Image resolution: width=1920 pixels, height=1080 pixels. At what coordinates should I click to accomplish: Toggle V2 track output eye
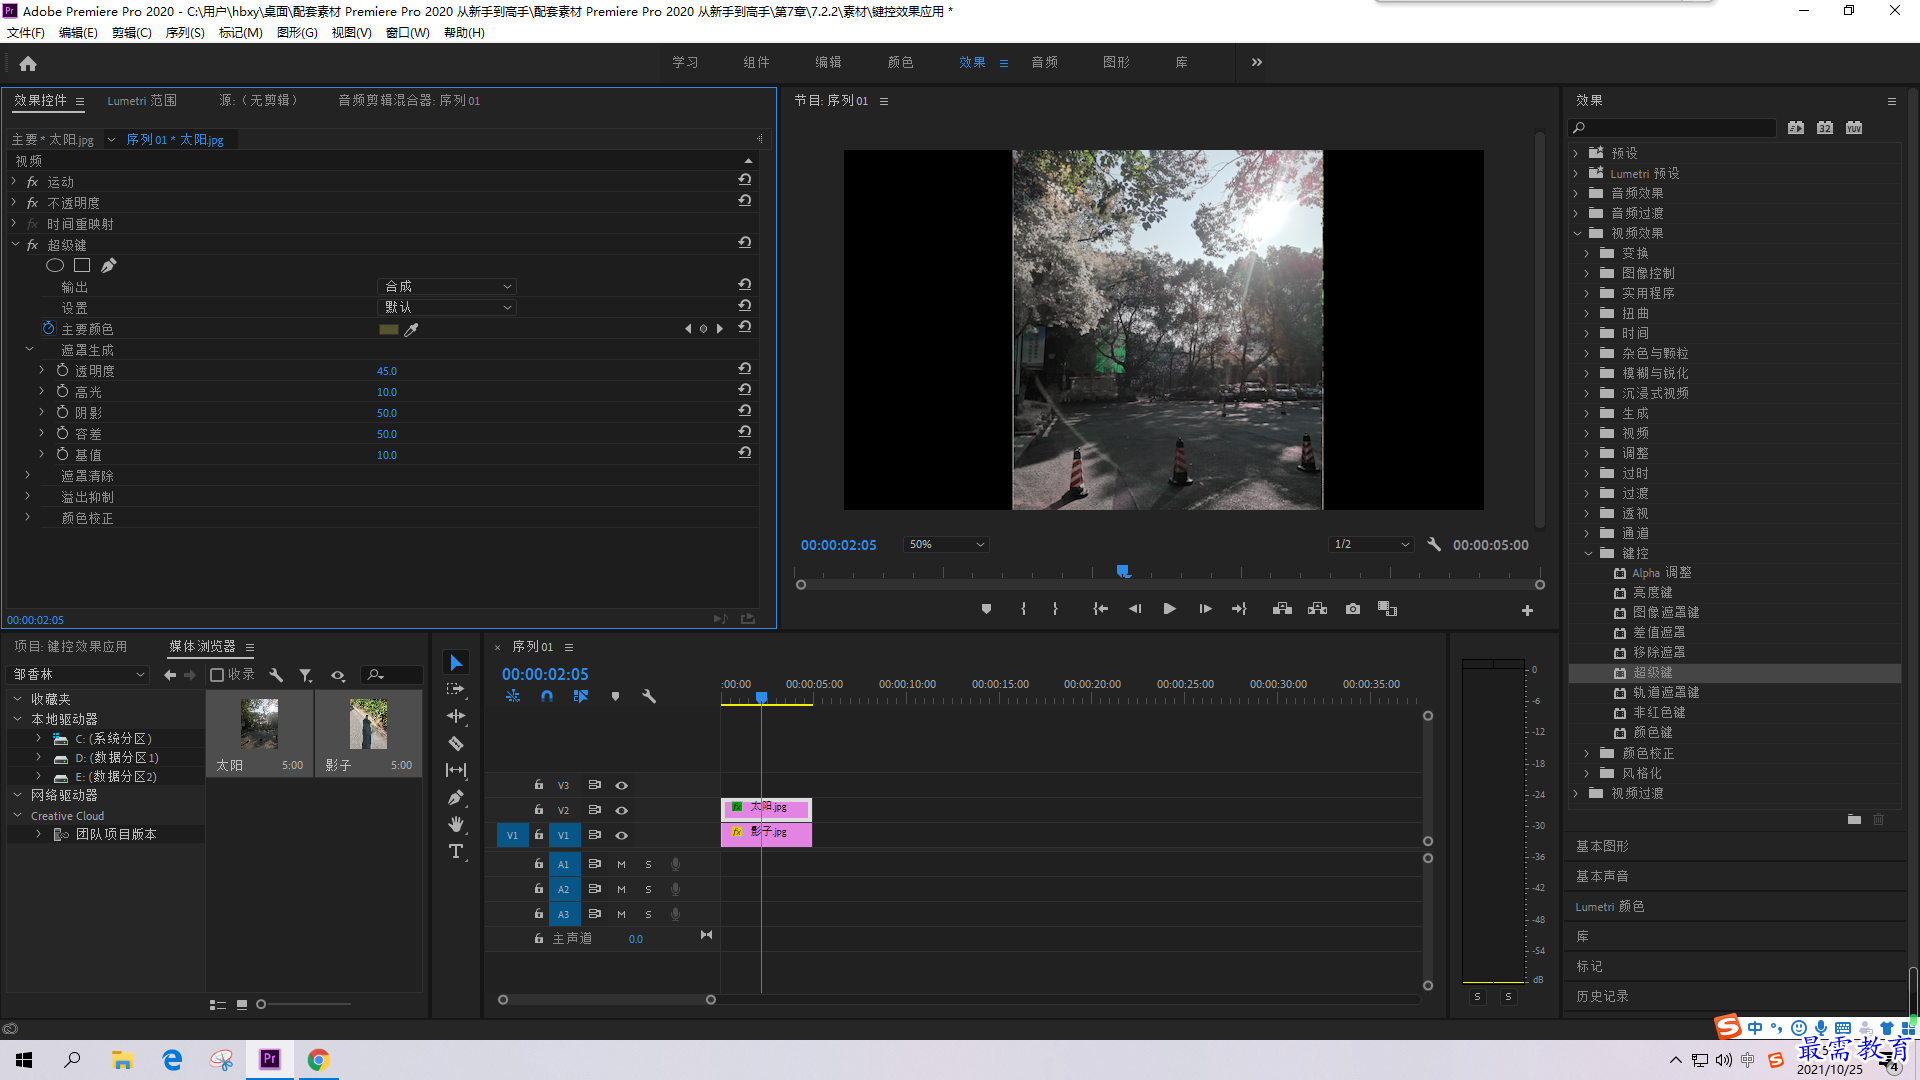click(621, 810)
